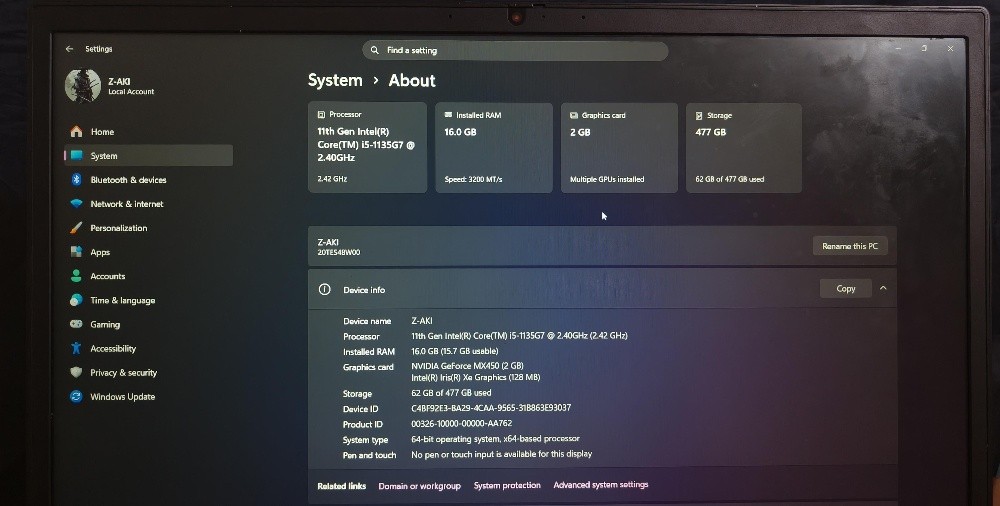Click the System monitor icon in sidebar
1000x506 pixels.
(77, 156)
